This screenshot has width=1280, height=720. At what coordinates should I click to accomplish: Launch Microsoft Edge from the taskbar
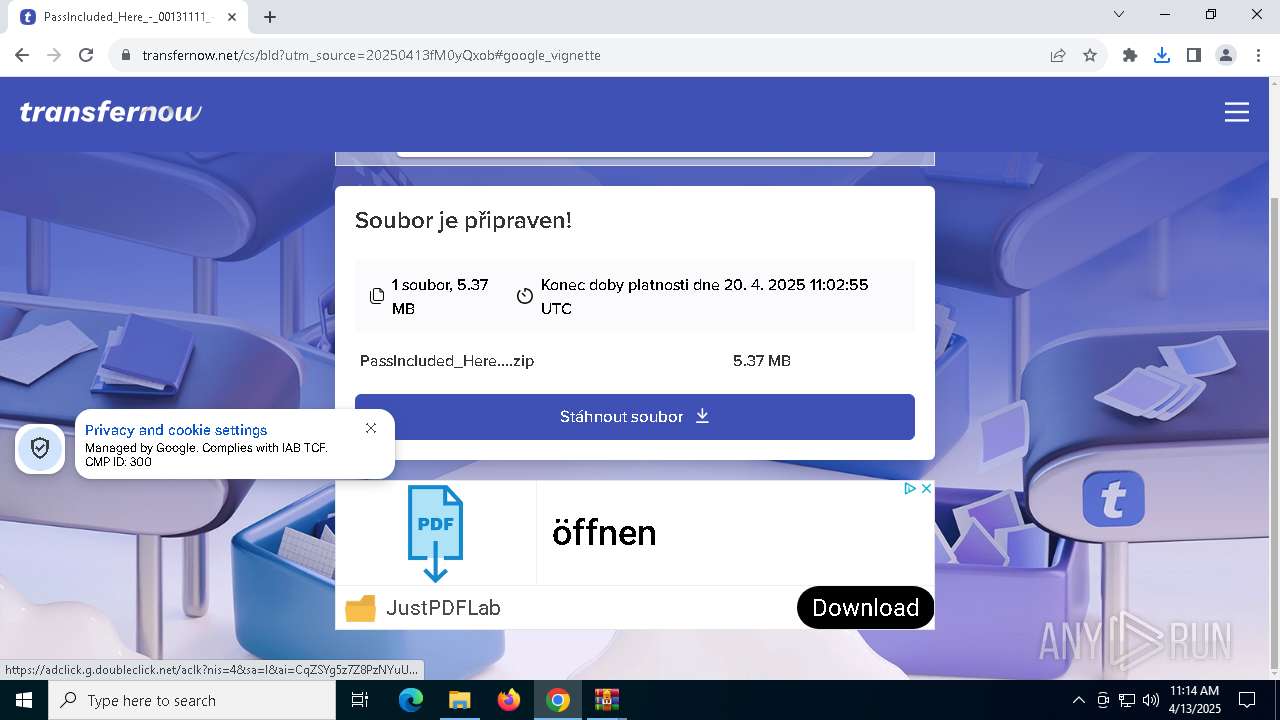coord(411,700)
